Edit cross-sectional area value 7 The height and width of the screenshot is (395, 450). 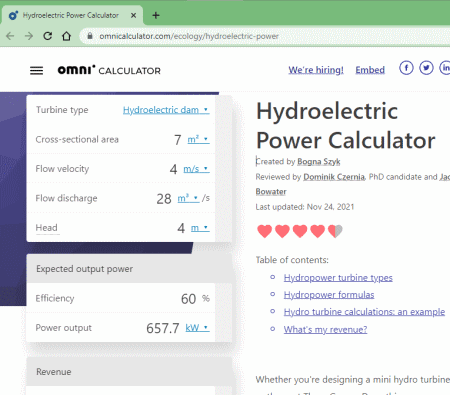tap(178, 140)
